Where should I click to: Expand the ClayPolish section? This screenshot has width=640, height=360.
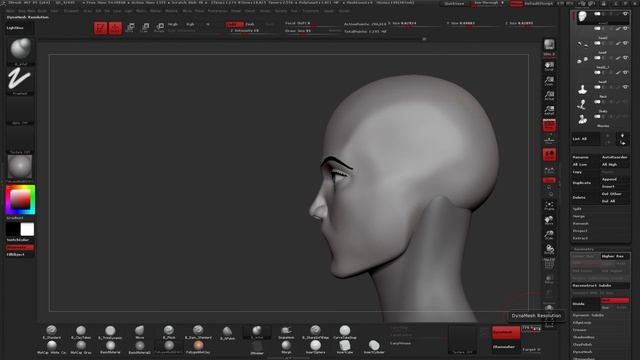point(582,344)
